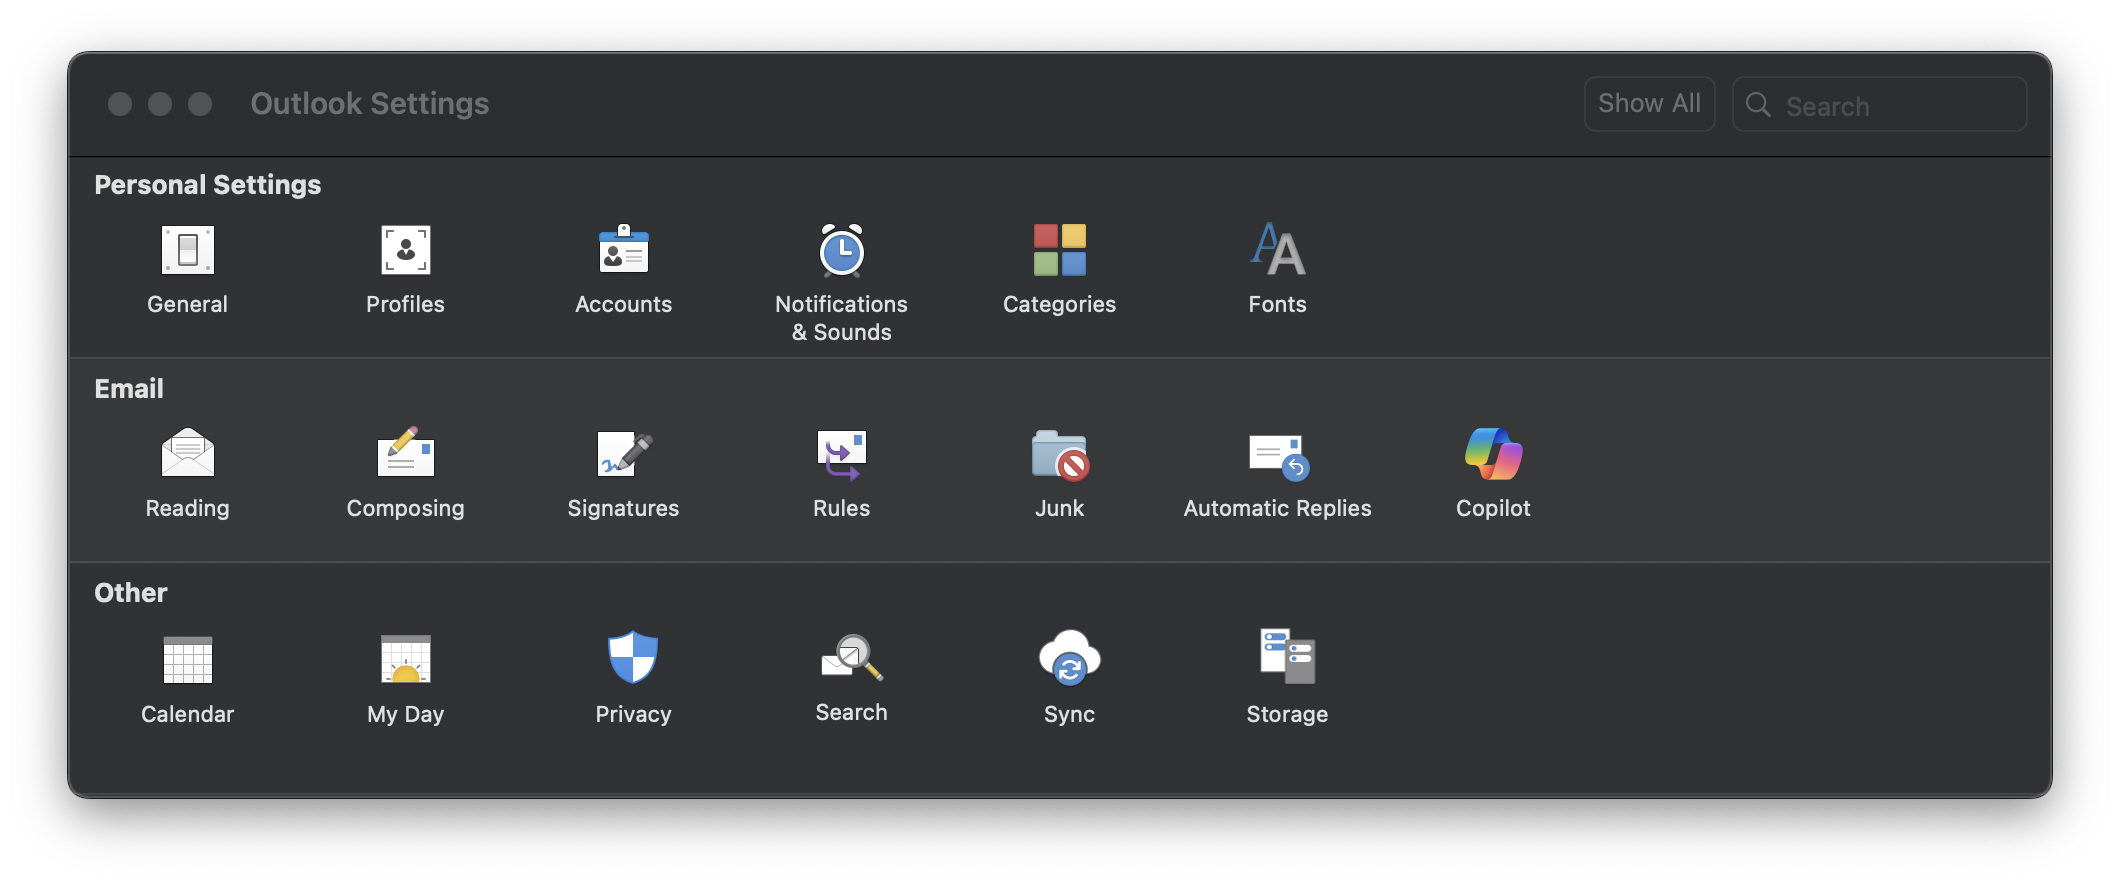
Task: Open Notifications & Sounds alarm clock icon
Action: coord(842,250)
